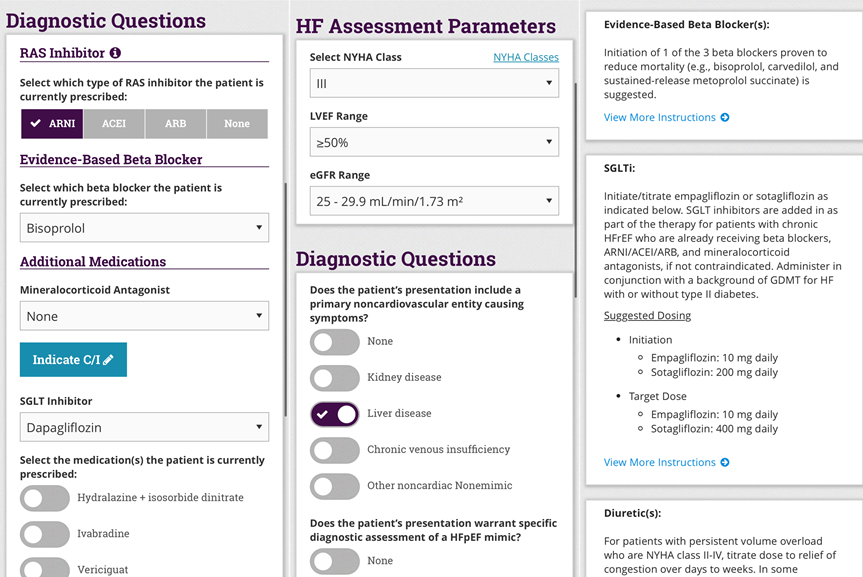Select the ACEI tab option
863x577 pixels.
coord(114,124)
